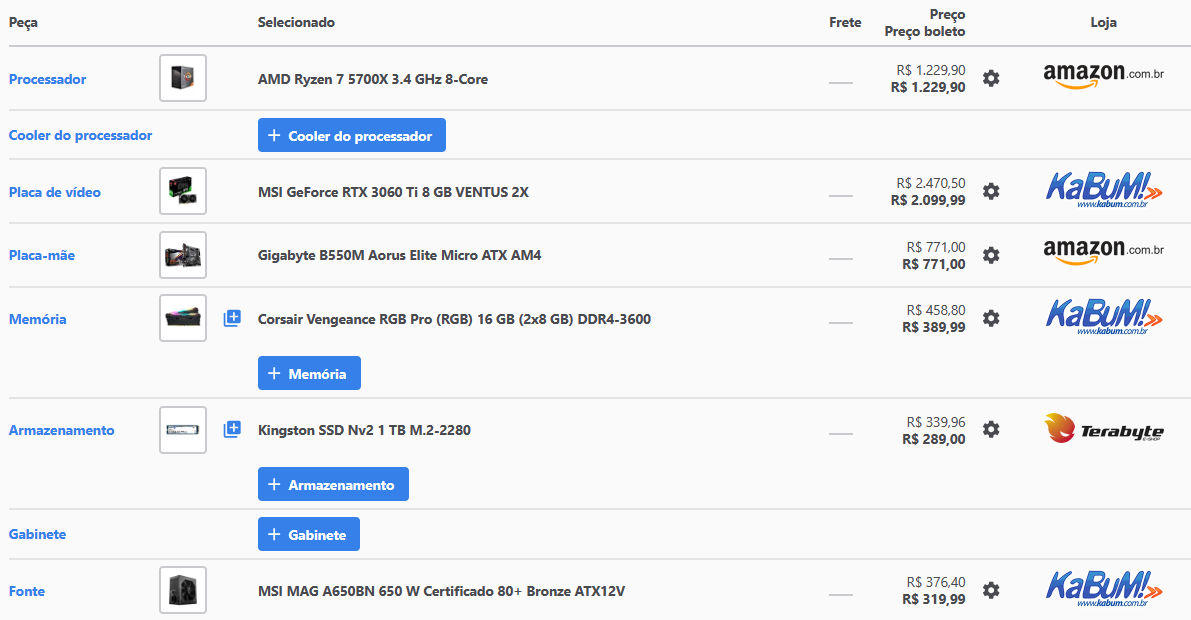This screenshot has width=1191, height=620.
Task: Open KaBuM store logo in Fonte row
Action: coord(1104,589)
